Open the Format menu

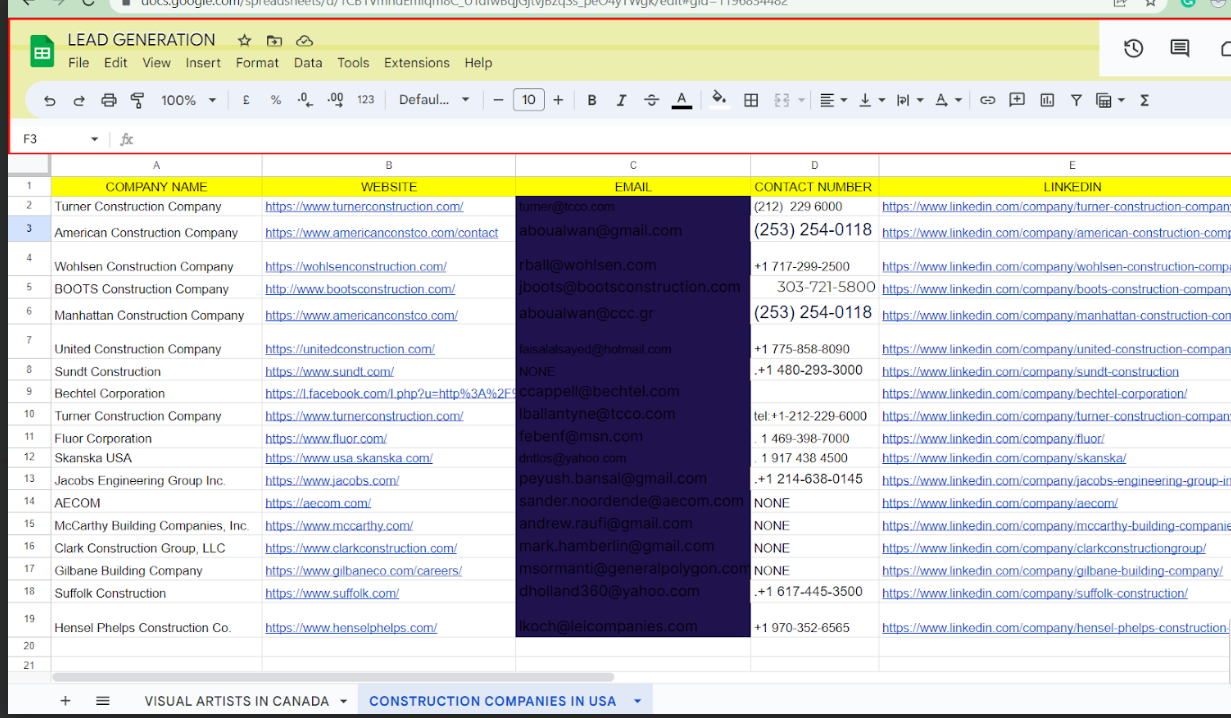point(257,63)
